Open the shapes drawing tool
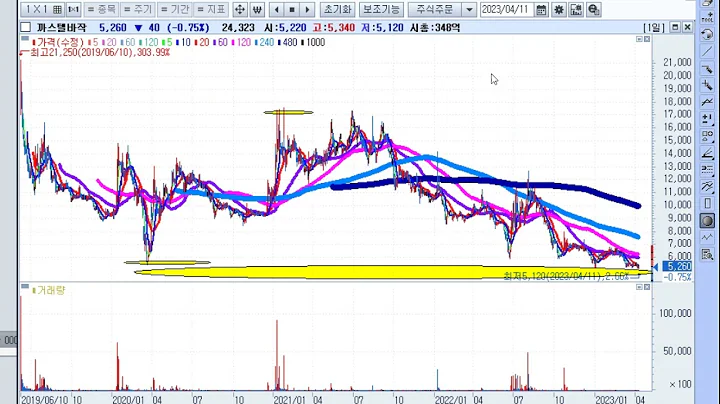720x404 pixels. tap(707, 136)
